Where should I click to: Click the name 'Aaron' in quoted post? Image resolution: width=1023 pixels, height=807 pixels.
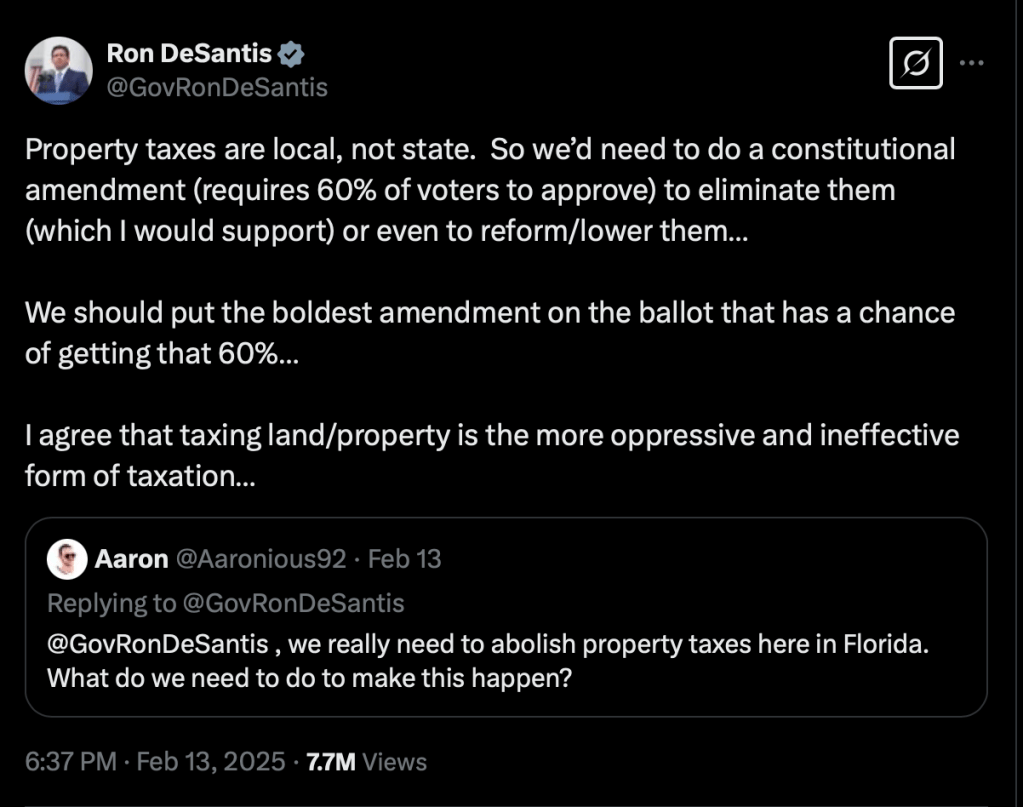131,559
